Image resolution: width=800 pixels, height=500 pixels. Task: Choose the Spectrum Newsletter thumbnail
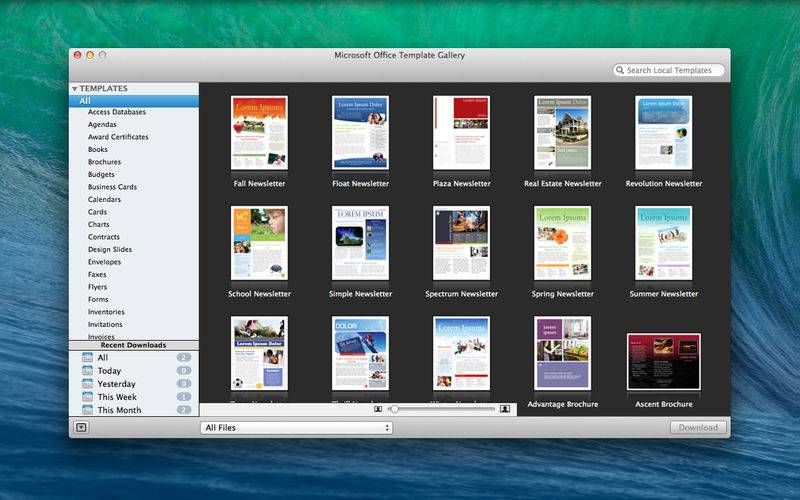[x=461, y=243]
